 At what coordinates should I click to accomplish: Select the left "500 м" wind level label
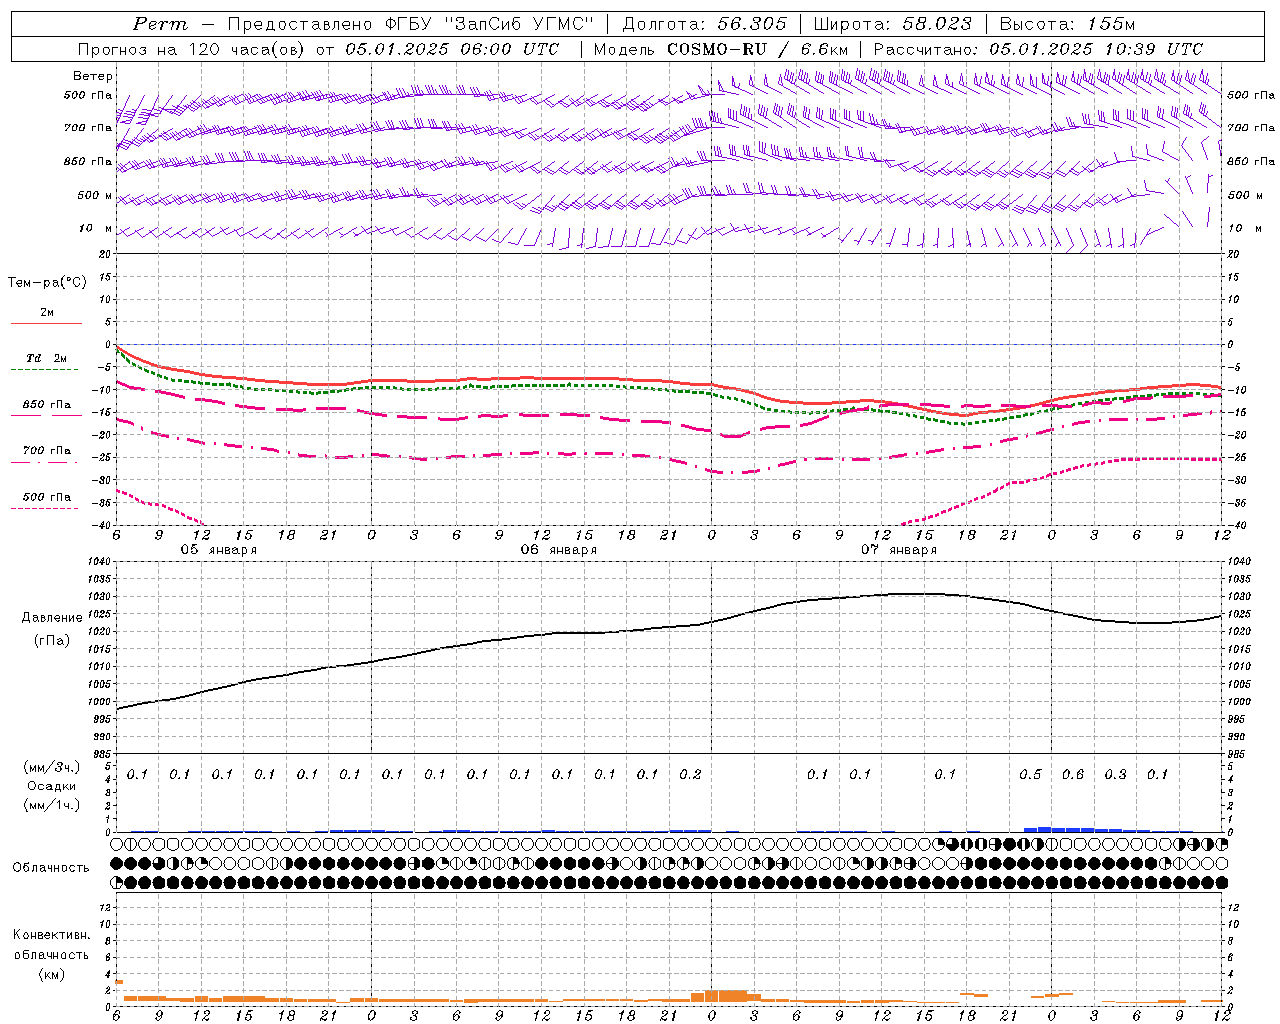(95, 195)
